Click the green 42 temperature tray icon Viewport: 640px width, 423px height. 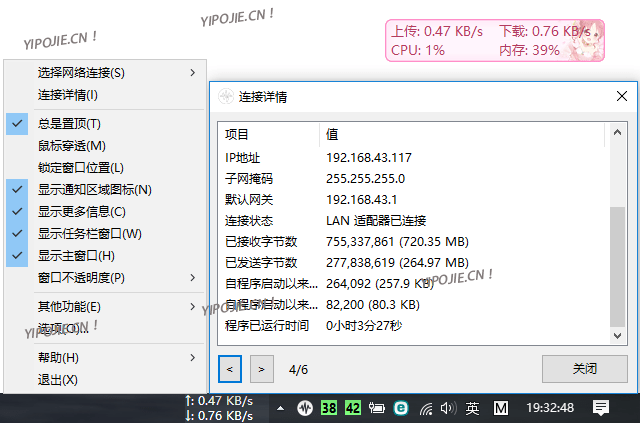(353, 408)
